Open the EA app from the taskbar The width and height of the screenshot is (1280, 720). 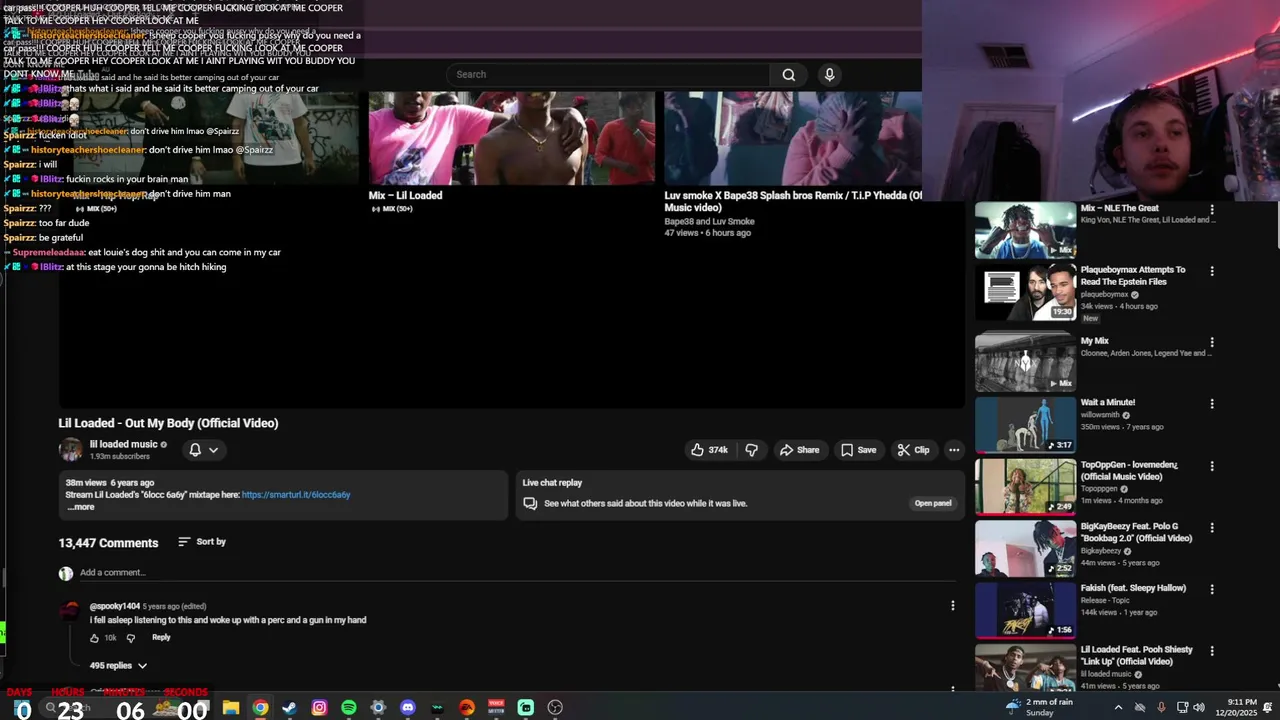pyautogui.click(x=467, y=708)
